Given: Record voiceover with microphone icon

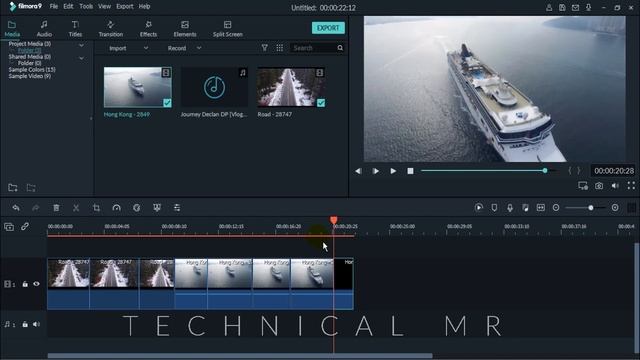Looking at the screenshot, I should 510,208.
